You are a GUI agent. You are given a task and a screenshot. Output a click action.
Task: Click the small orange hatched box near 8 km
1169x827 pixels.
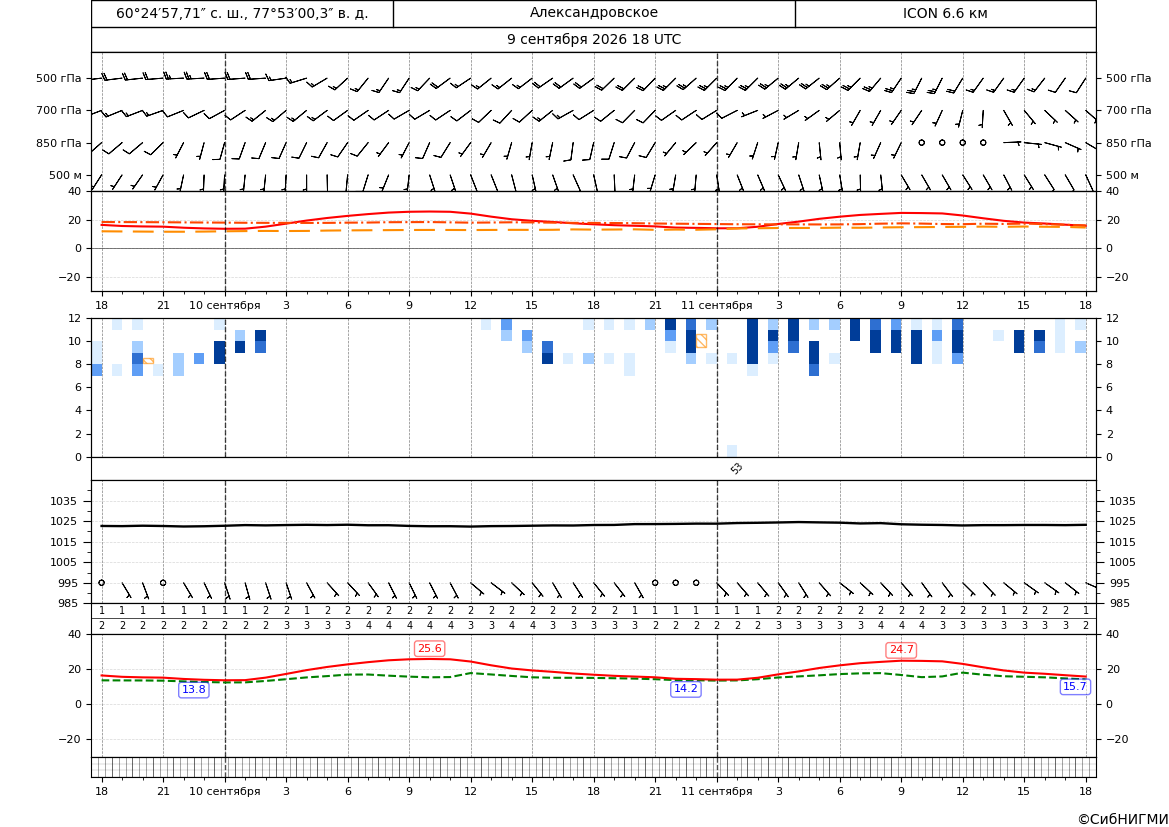tap(148, 361)
